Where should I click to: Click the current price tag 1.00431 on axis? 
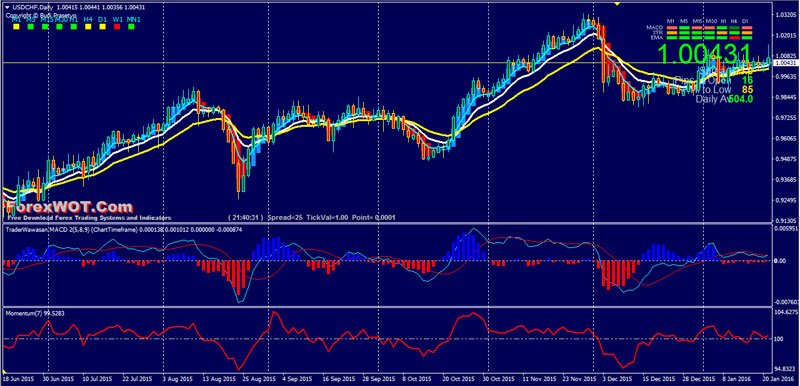click(x=786, y=63)
